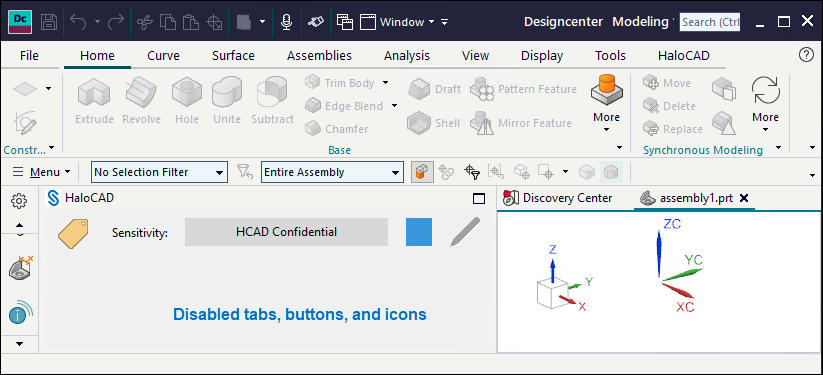Viewport: 823px width, 375px height.
Task: Switch to the HaloCAD ribbon tab
Action: click(x=684, y=56)
